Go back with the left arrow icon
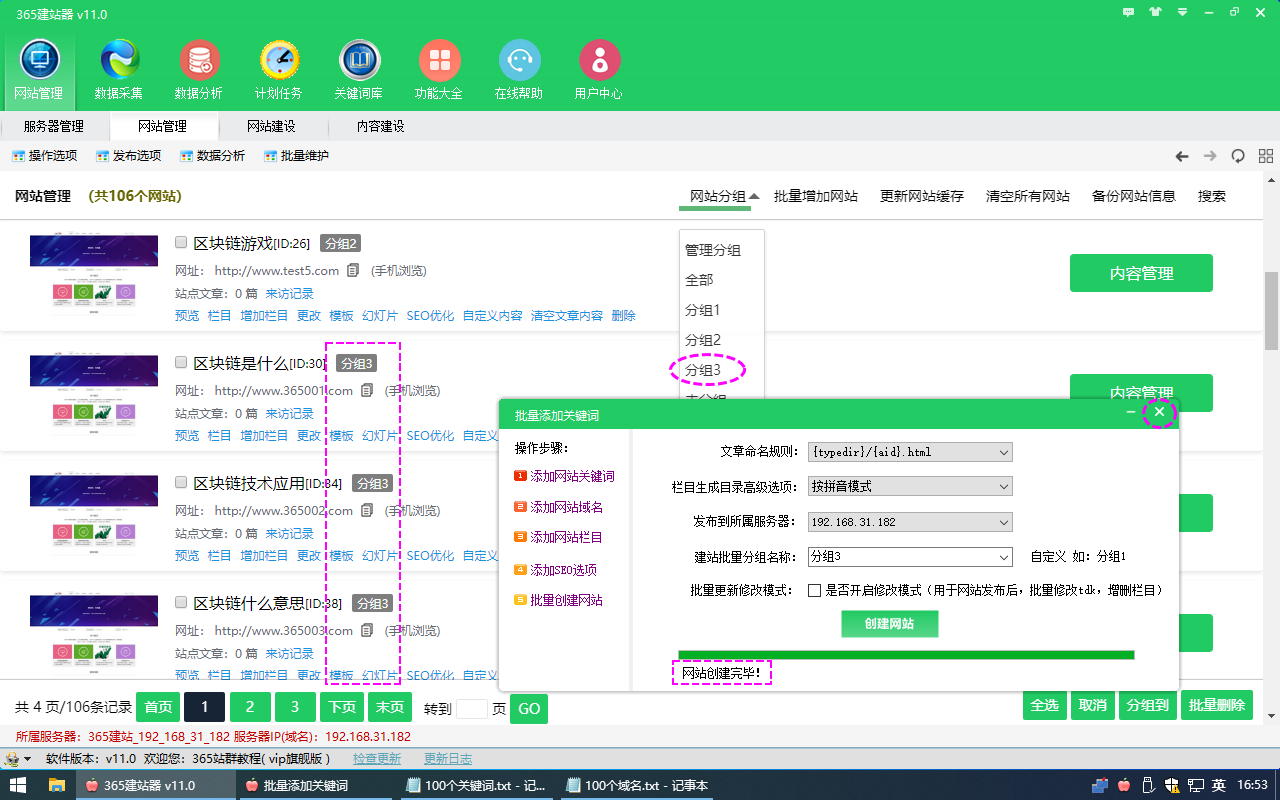This screenshot has height=800, width=1280. [1182, 156]
